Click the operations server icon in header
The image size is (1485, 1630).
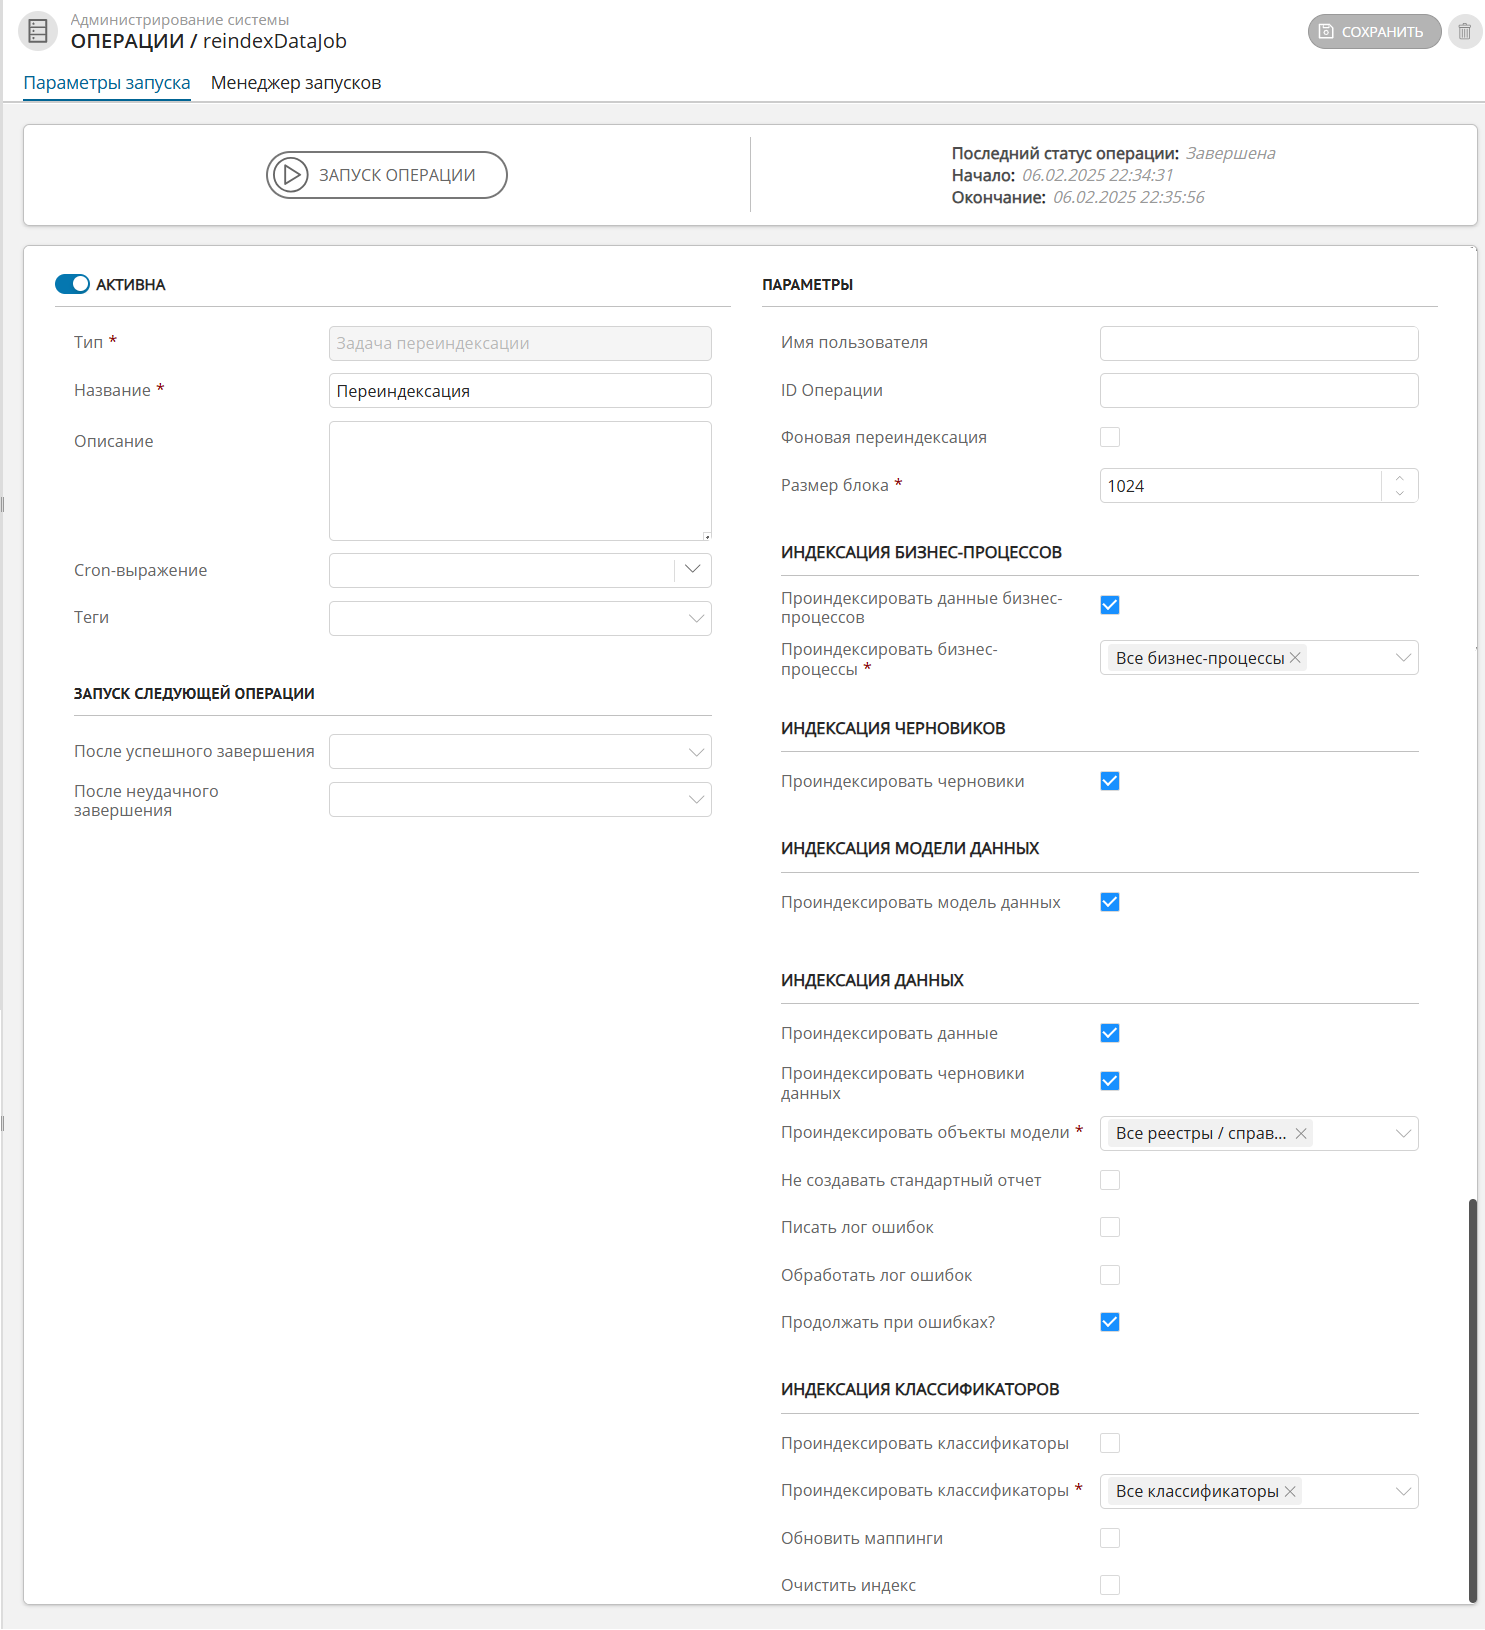pos(38,31)
